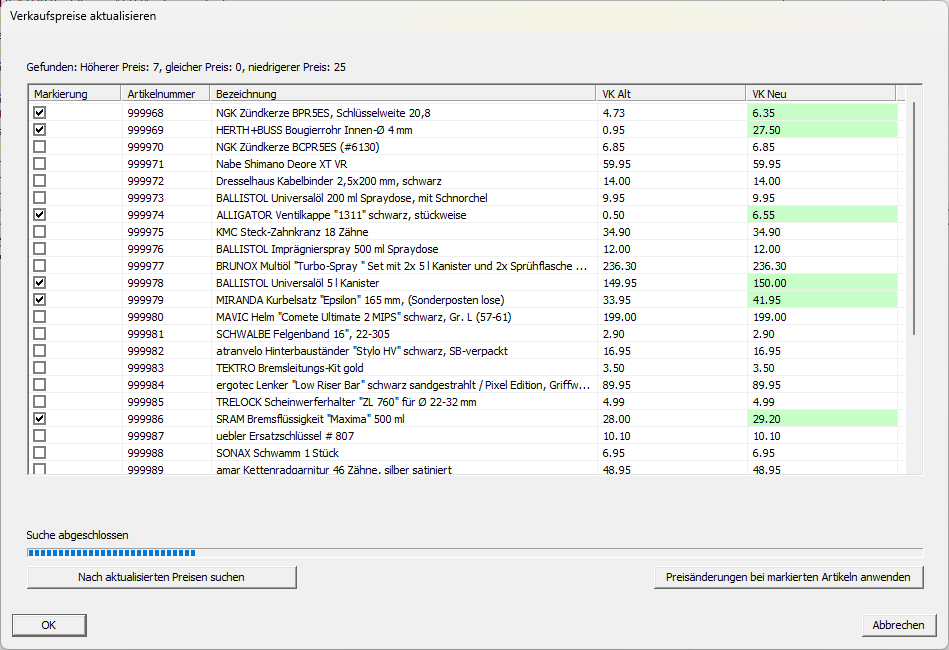
Task: Sort list by Artikelnummer column header
Action: point(165,94)
